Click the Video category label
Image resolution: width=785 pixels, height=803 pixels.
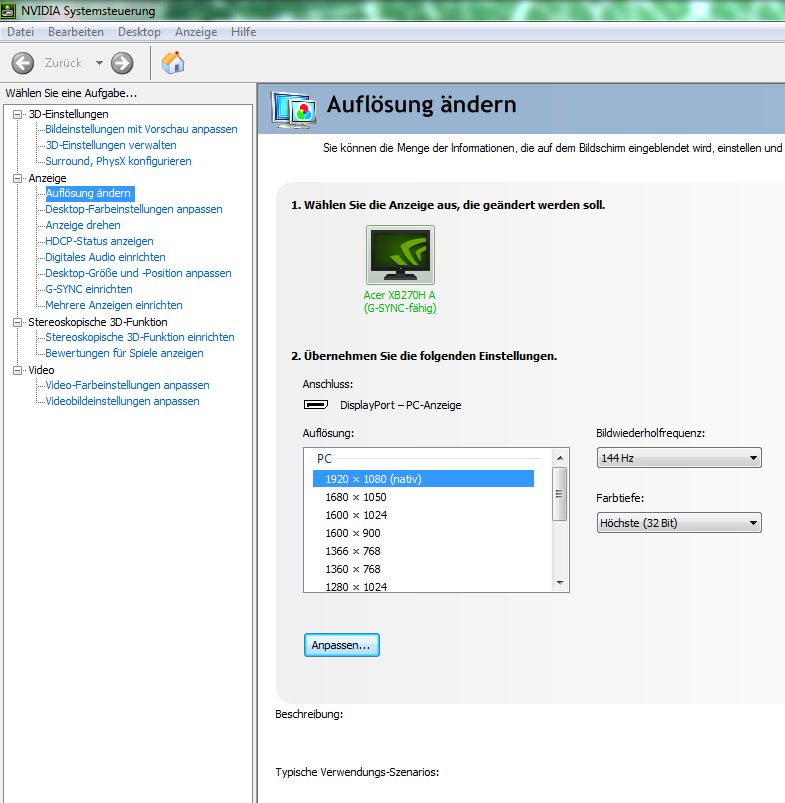click(x=41, y=370)
